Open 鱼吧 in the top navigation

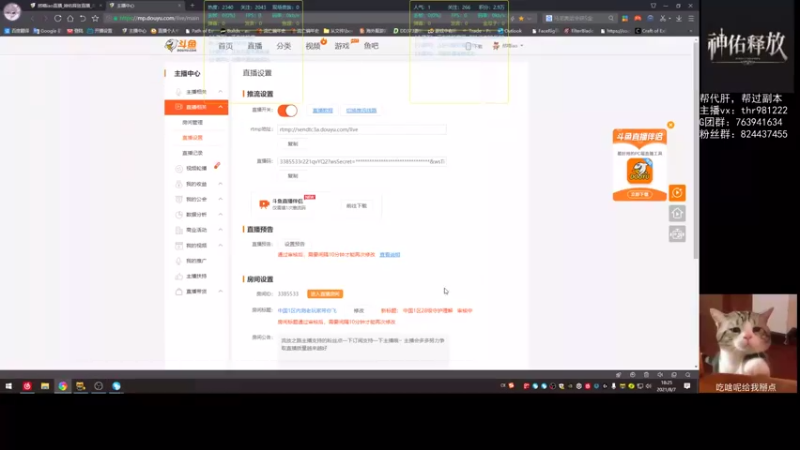pyautogui.click(x=371, y=46)
